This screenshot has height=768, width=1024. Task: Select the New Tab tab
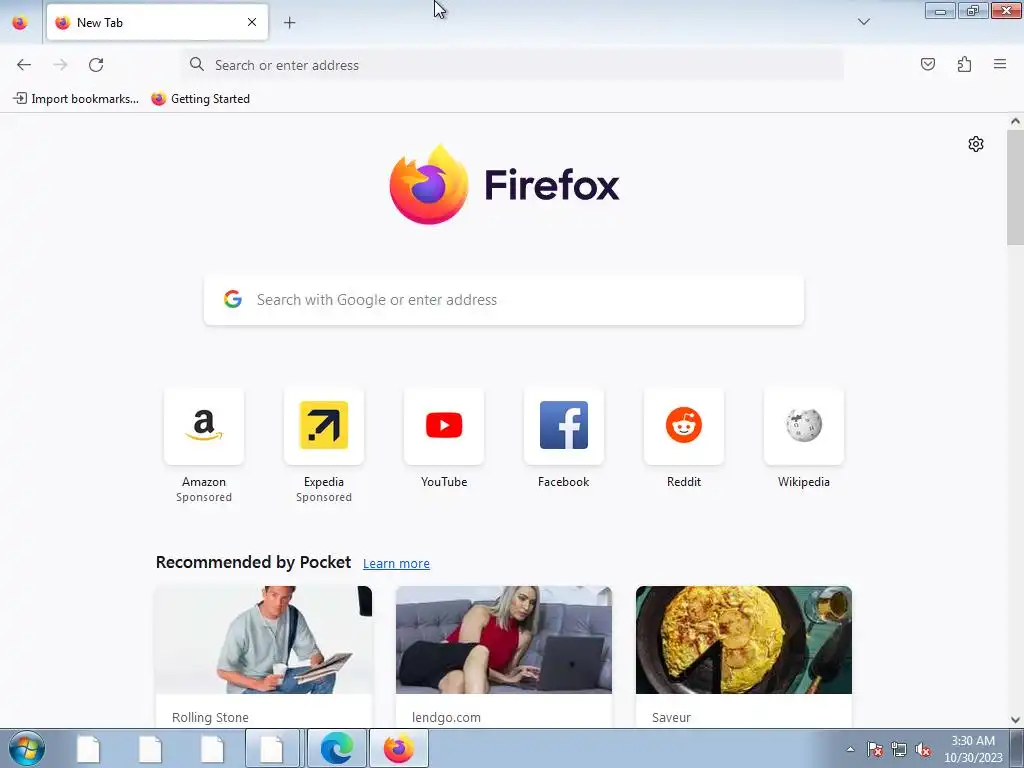(157, 22)
